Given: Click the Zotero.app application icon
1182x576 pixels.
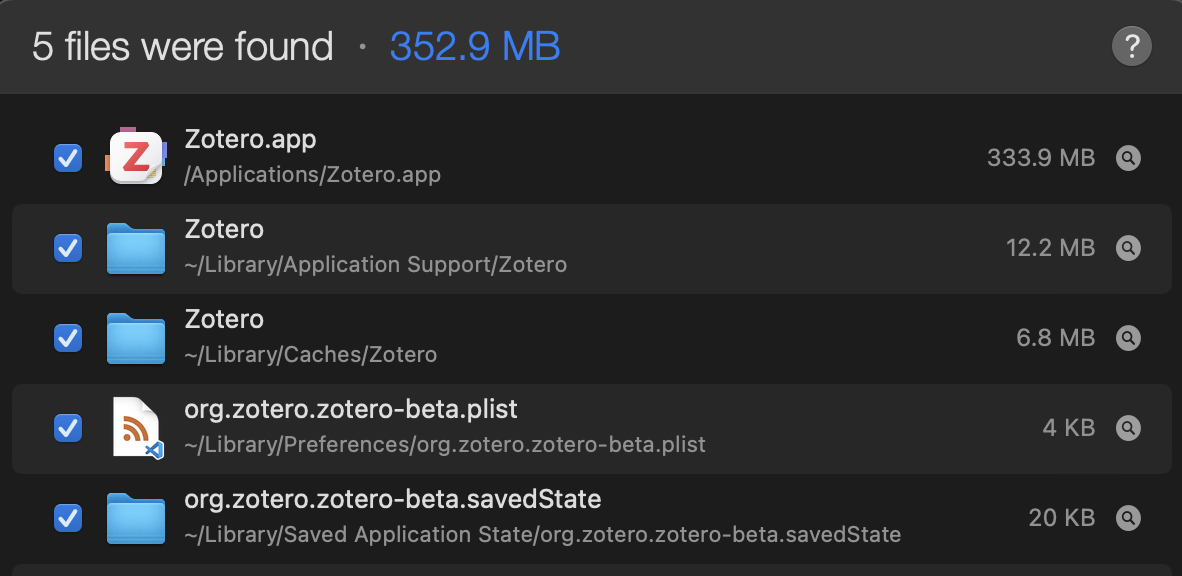Looking at the screenshot, I should [136, 157].
